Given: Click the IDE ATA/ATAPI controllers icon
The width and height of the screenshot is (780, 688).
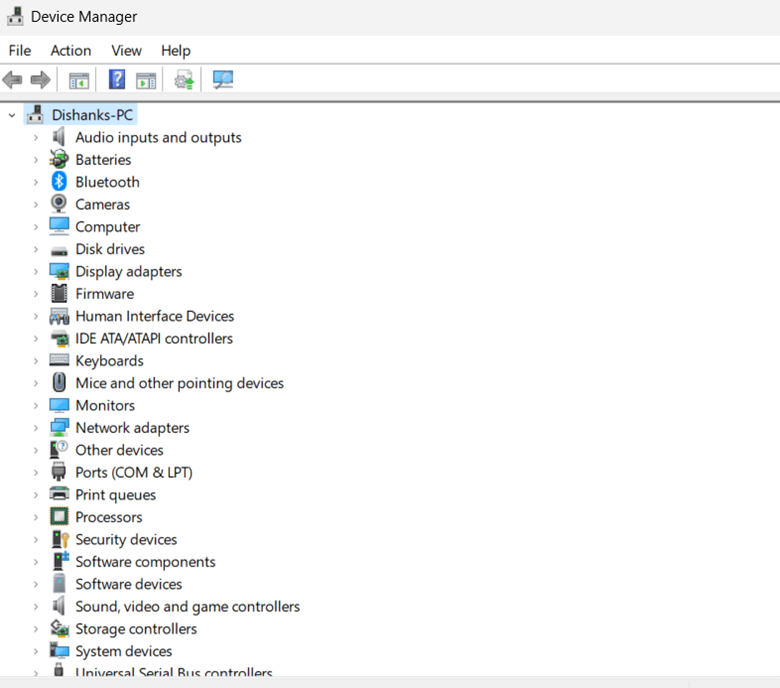Looking at the screenshot, I should tap(59, 338).
